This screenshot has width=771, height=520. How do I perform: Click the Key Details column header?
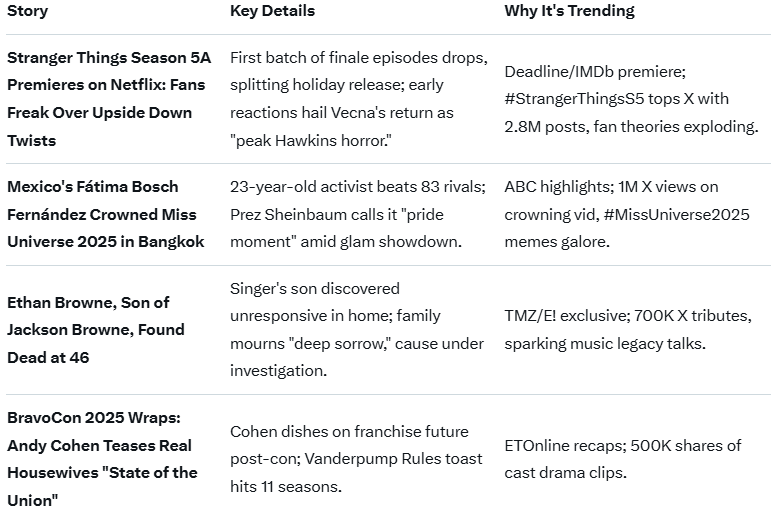tap(272, 11)
